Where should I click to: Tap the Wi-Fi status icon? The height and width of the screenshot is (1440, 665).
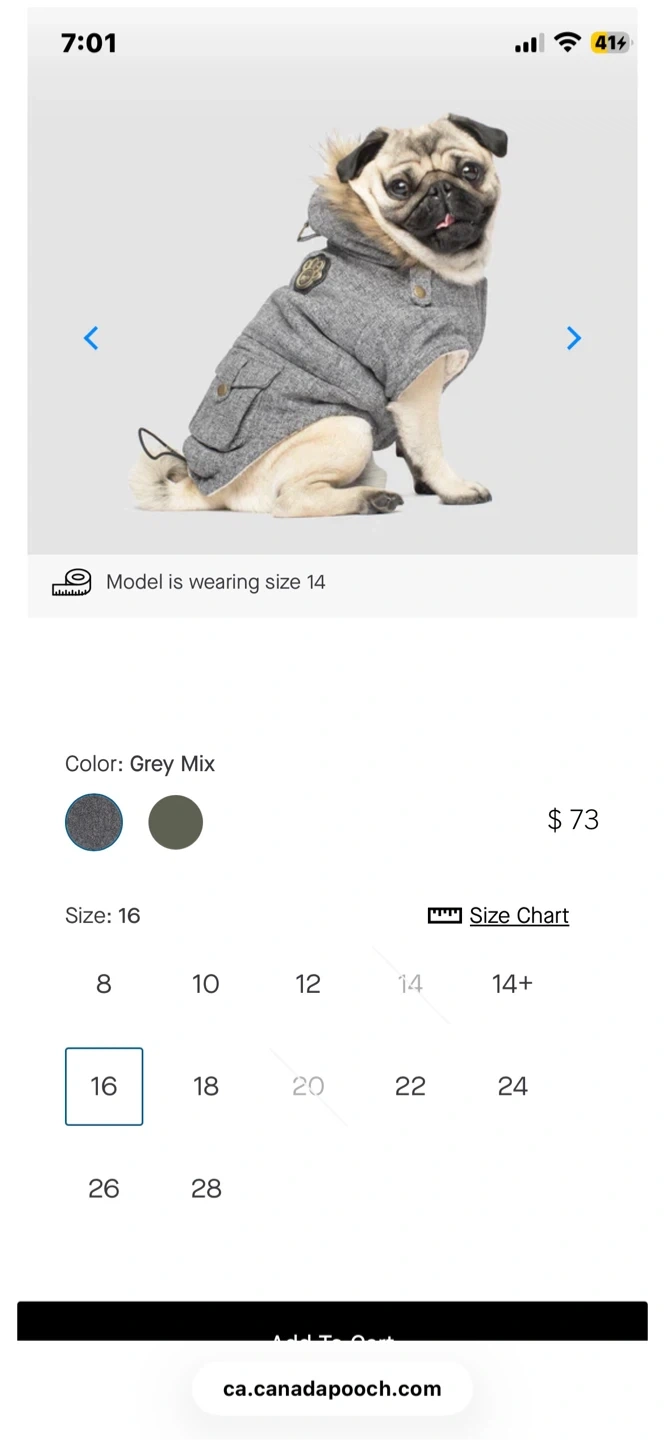pyautogui.click(x=567, y=43)
